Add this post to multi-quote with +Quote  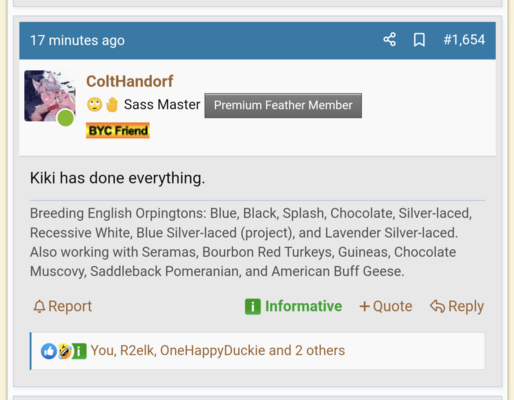pos(386,306)
